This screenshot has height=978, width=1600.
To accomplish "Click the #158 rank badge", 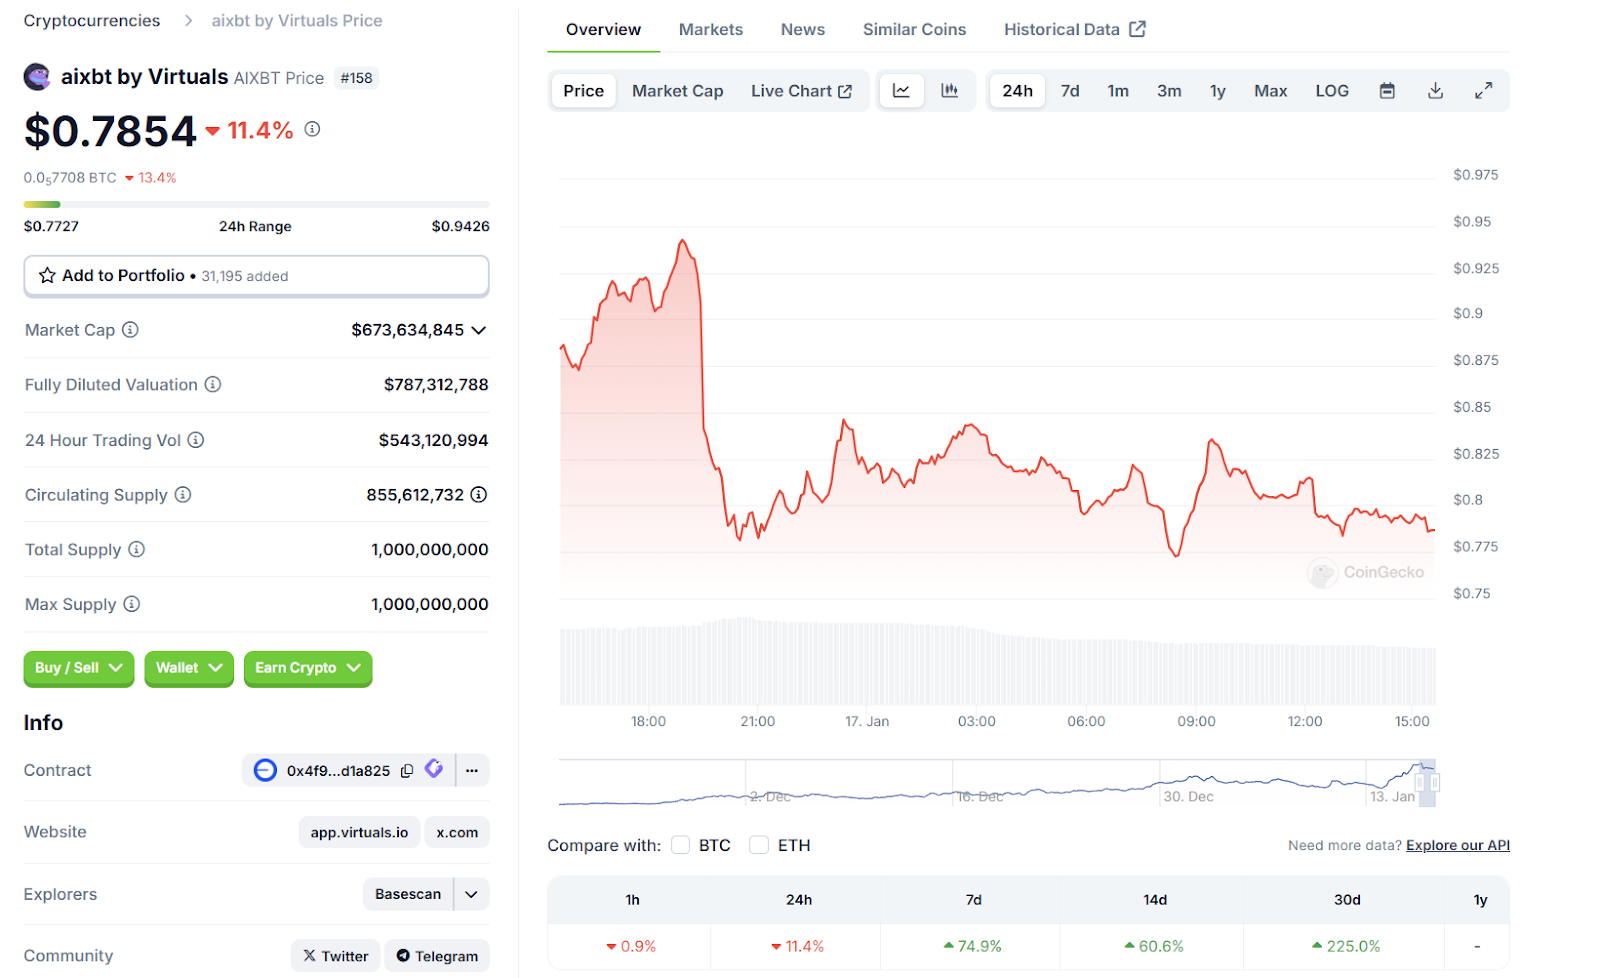I will tap(356, 78).
